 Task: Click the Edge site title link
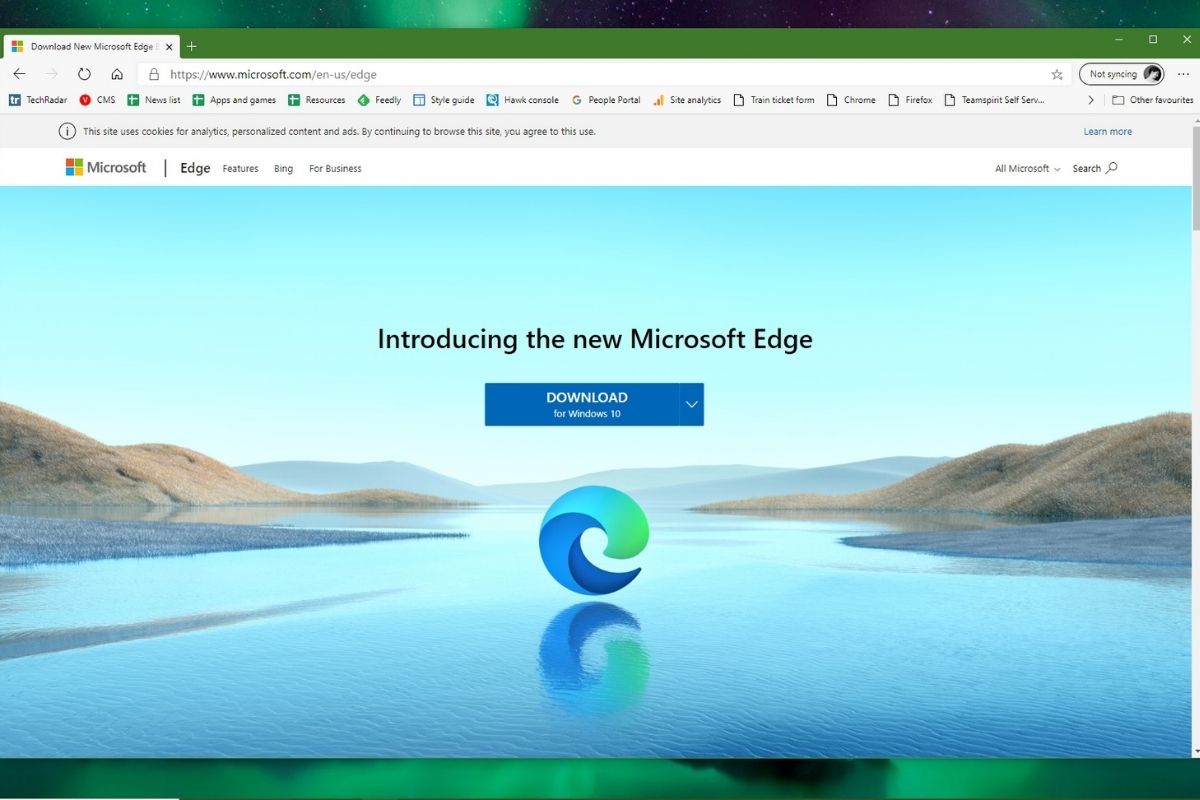click(195, 168)
